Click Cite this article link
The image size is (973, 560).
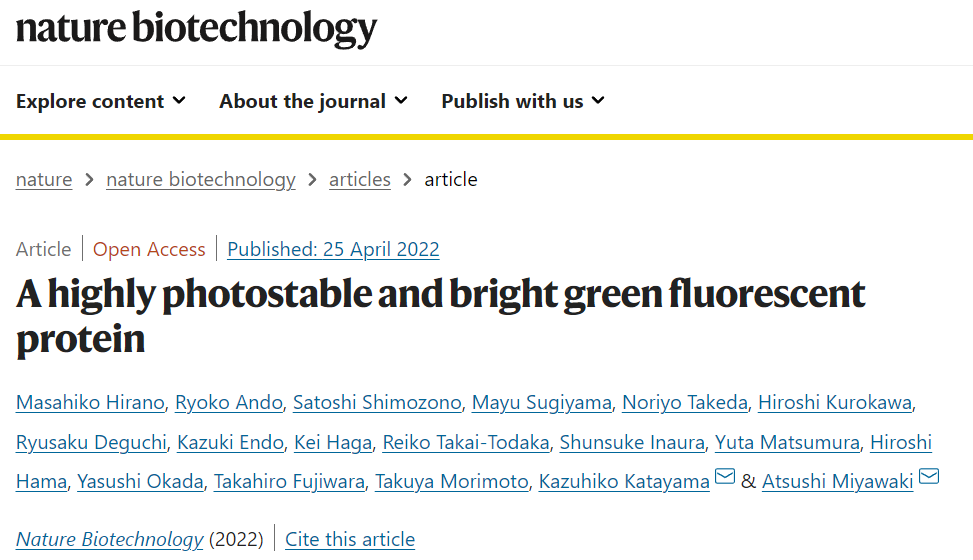point(350,539)
